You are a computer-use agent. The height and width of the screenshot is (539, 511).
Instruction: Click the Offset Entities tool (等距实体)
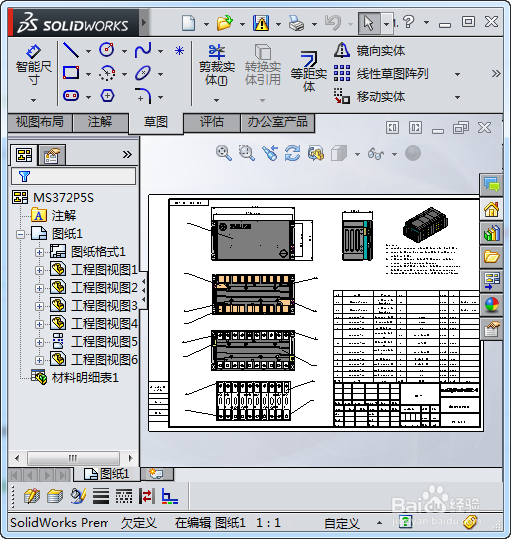[x=308, y=72]
